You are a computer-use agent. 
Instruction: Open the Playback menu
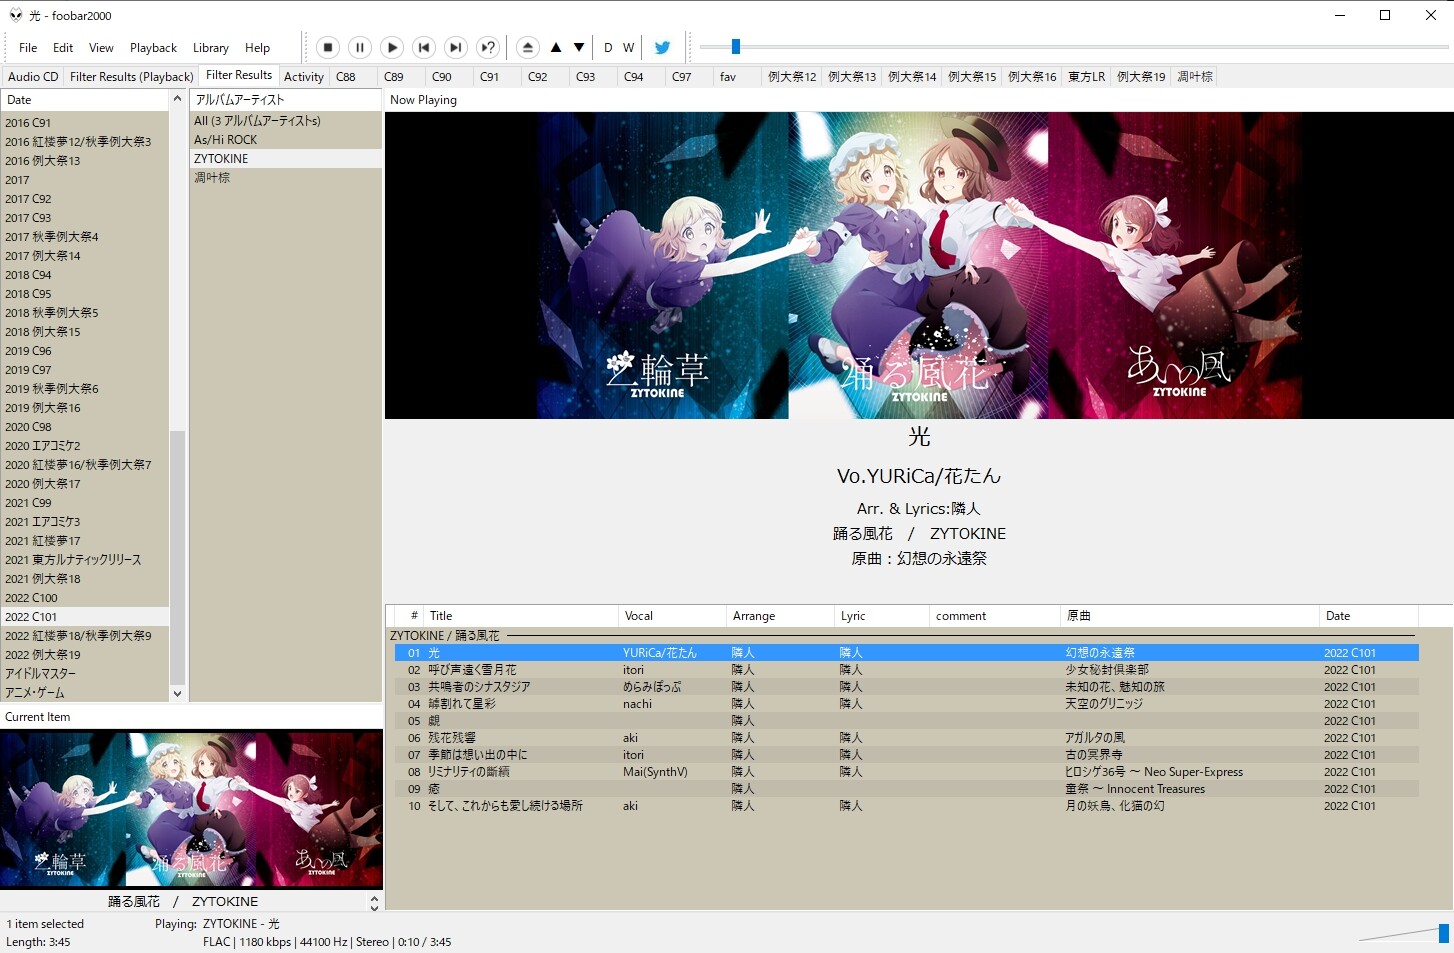pyautogui.click(x=153, y=48)
